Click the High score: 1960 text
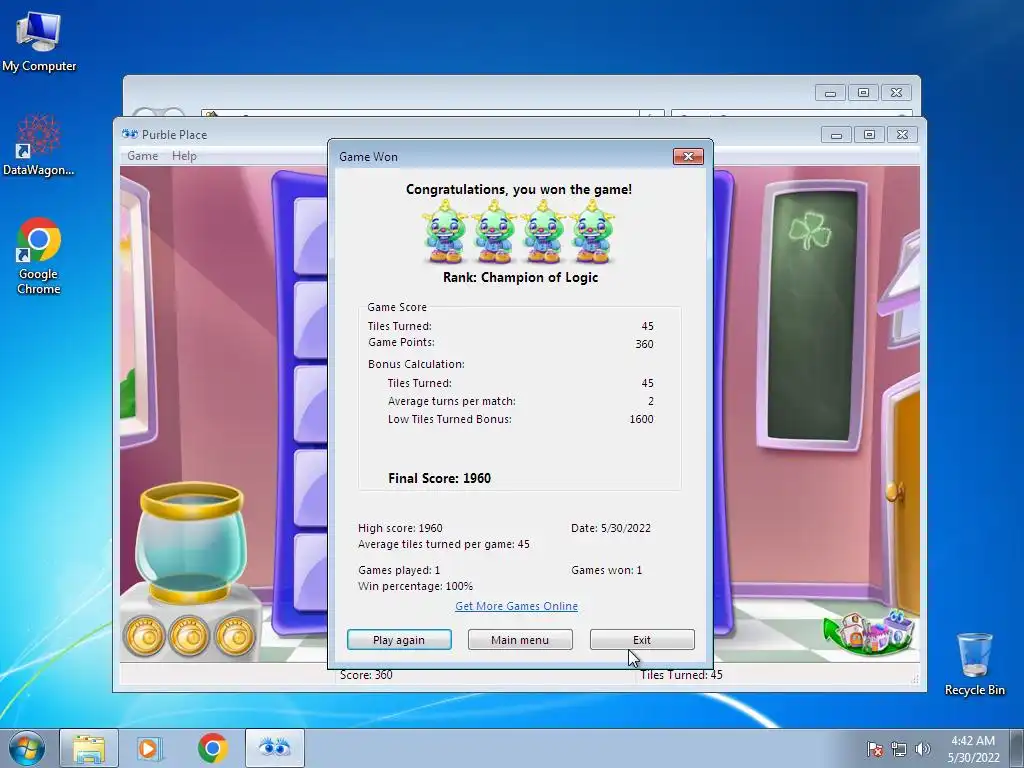 pos(400,528)
